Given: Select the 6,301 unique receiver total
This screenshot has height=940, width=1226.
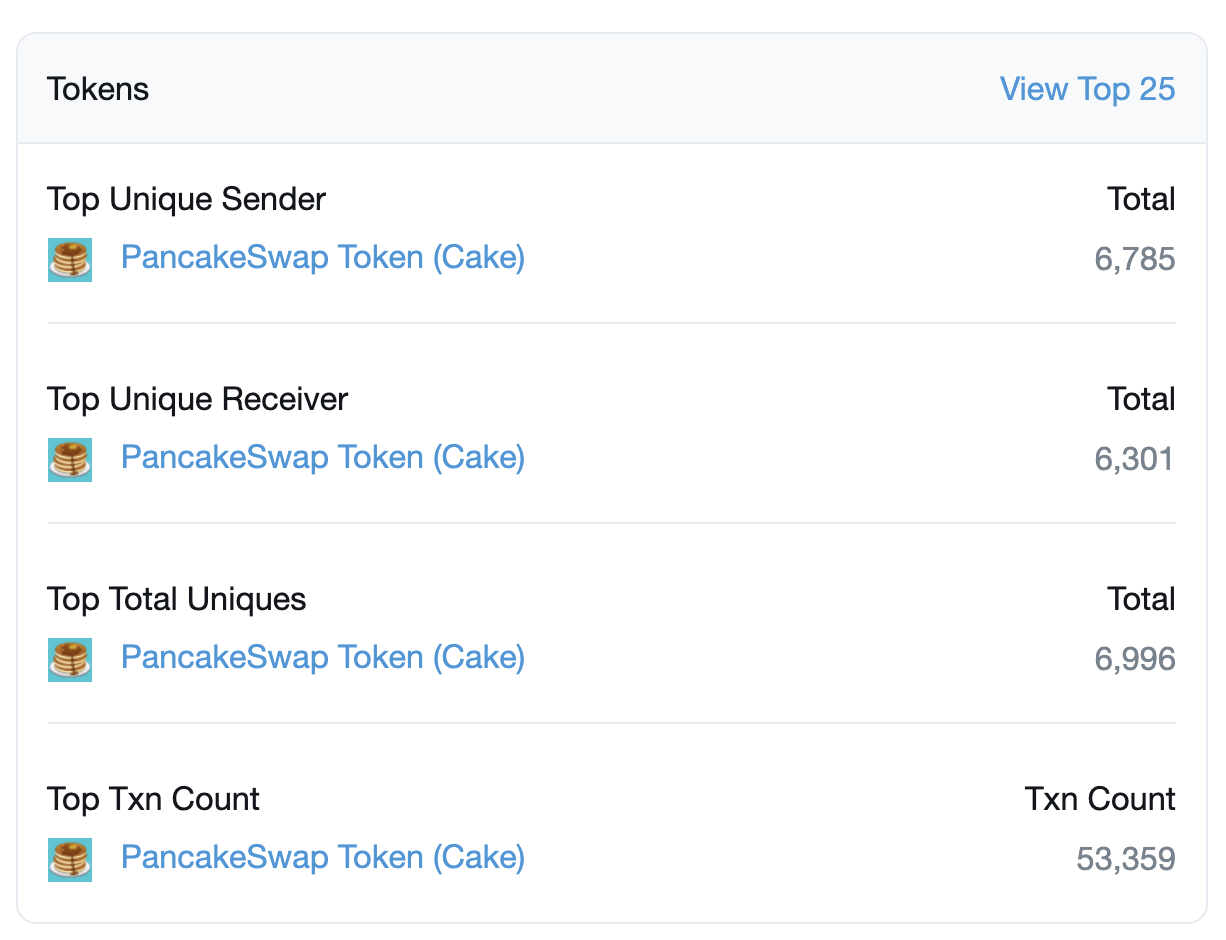Looking at the screenshot, I should click(1135, 460).
